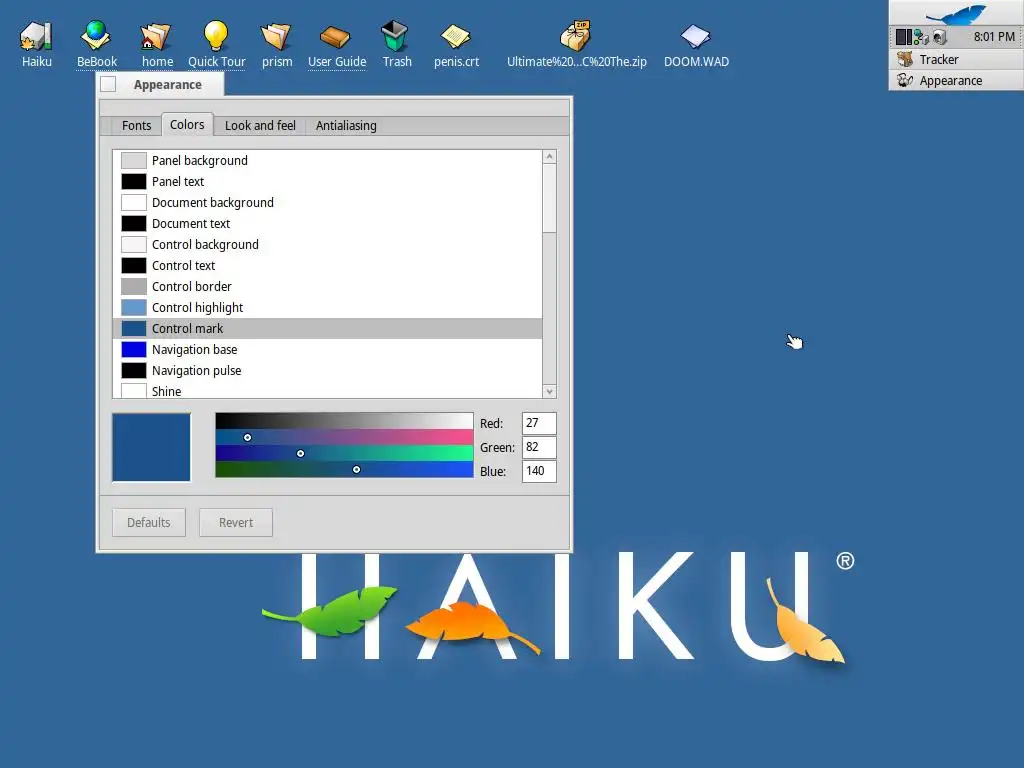Click the large current color preview swatch
Viewport: 1024px width, 768px height.
click(x=151, y=447)
